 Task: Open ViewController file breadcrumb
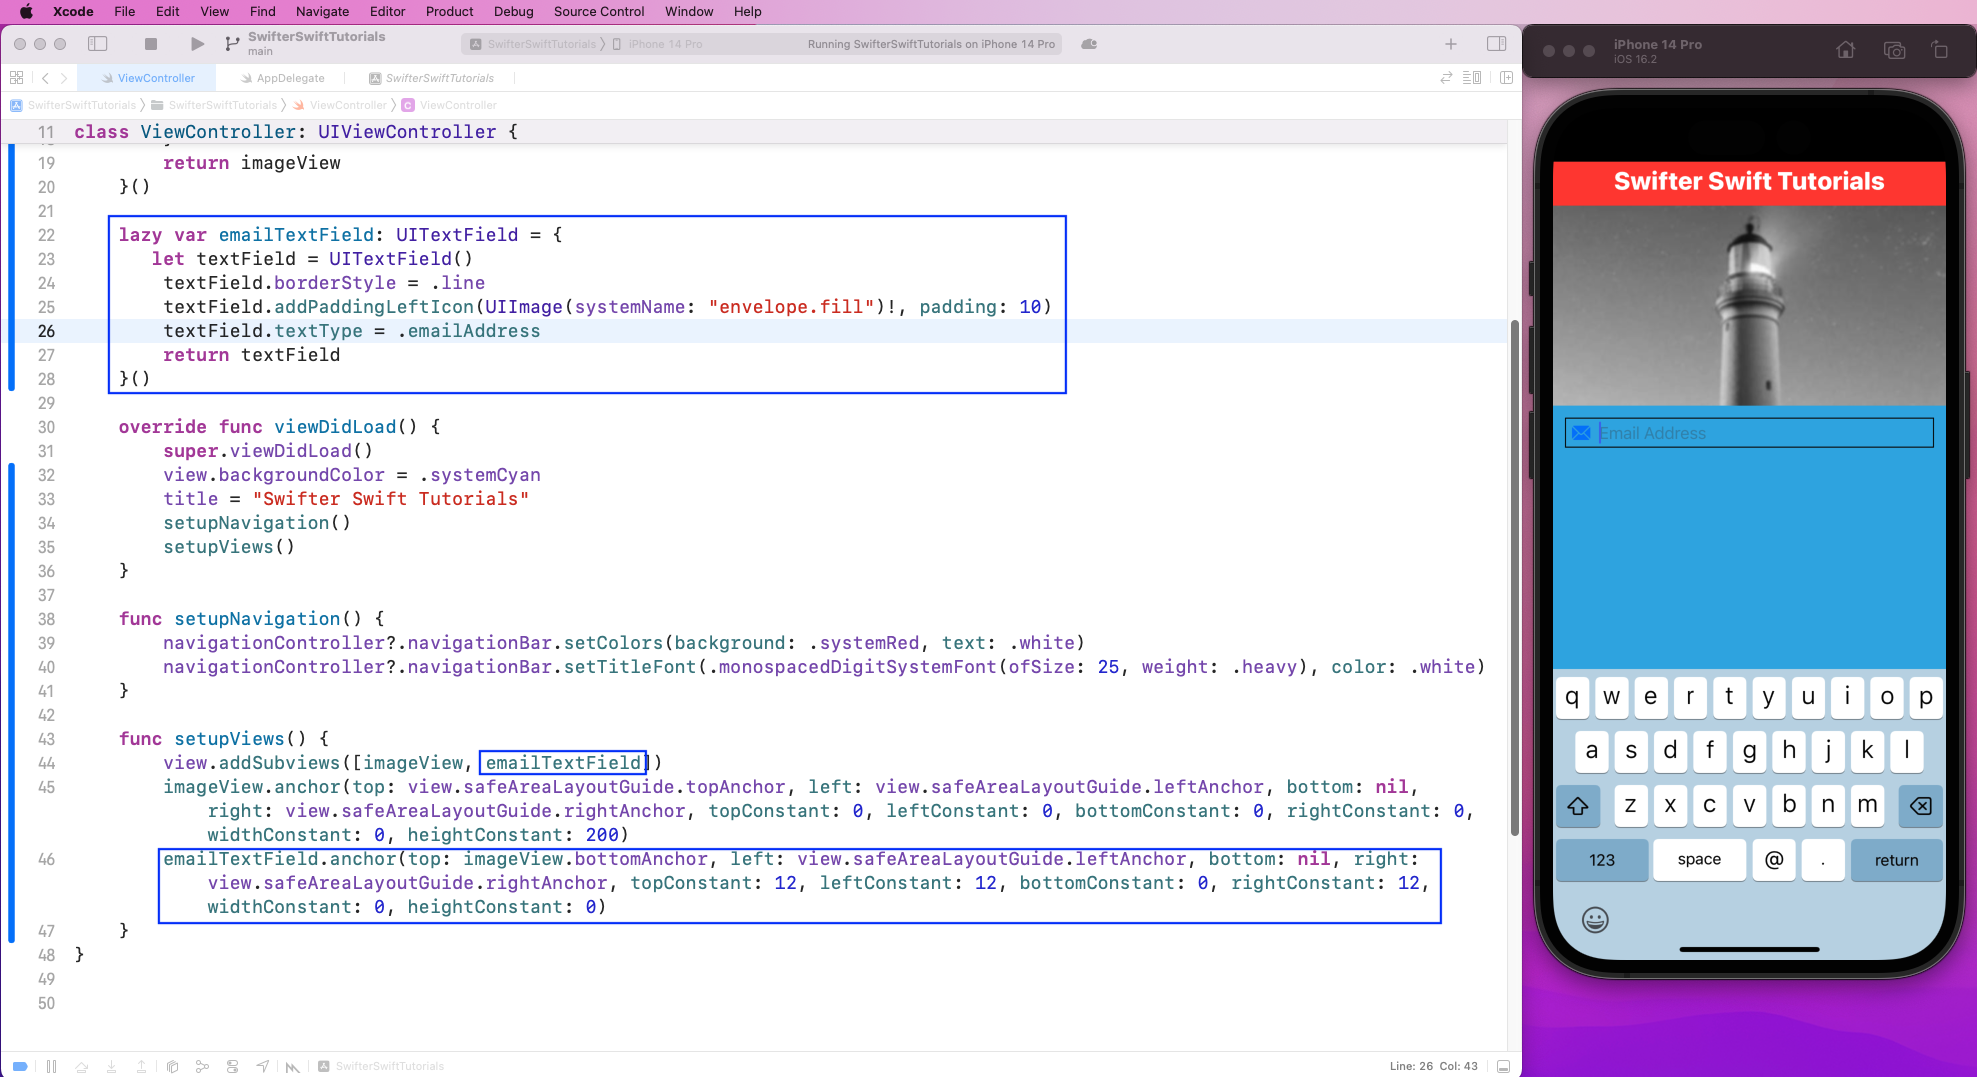coord(339,105)
